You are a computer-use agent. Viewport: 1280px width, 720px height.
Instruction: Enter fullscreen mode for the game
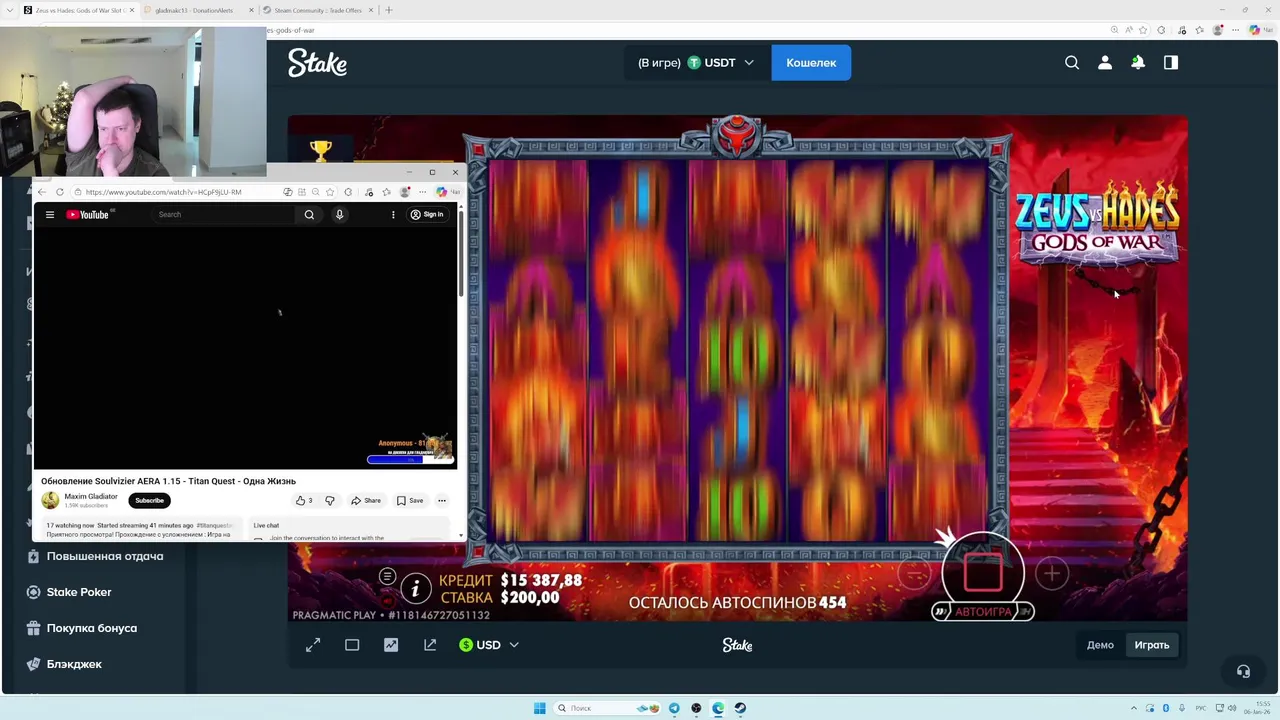coord(313,645)
